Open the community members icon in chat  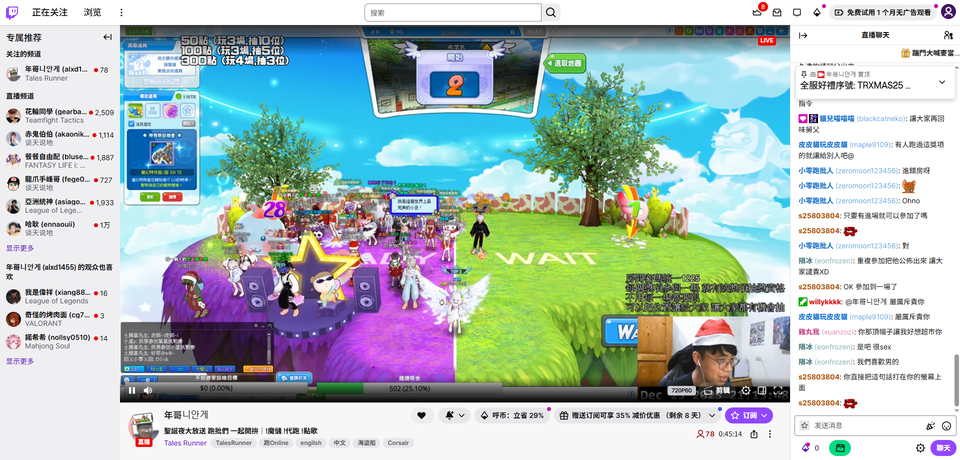(x=947, y=35)
